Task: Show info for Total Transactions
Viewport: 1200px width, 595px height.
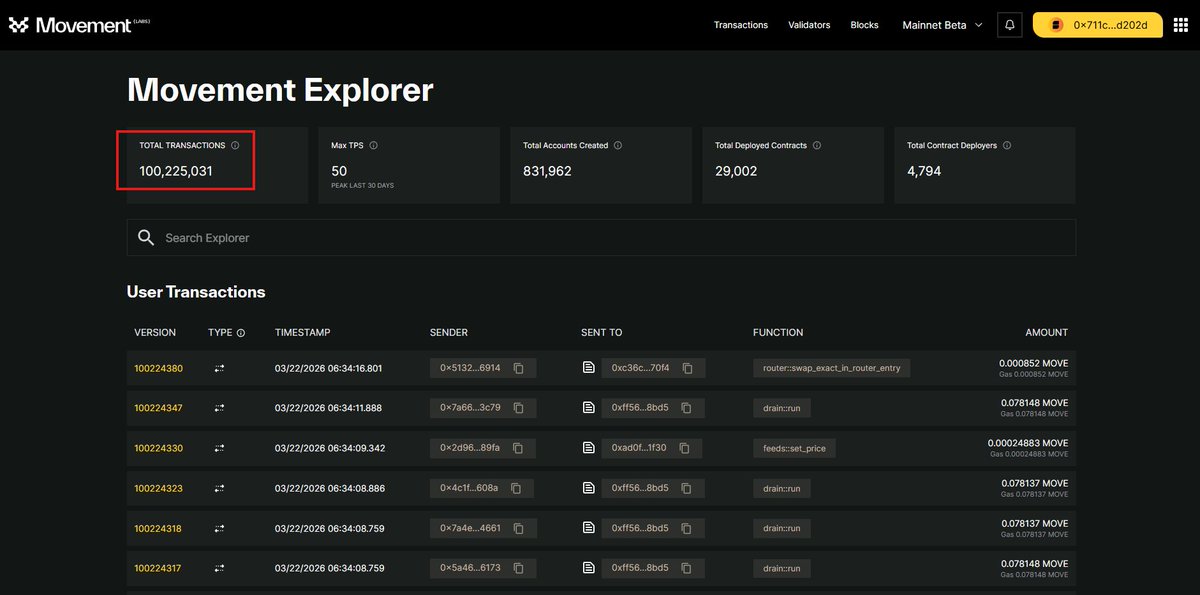Action: point(235,145)
